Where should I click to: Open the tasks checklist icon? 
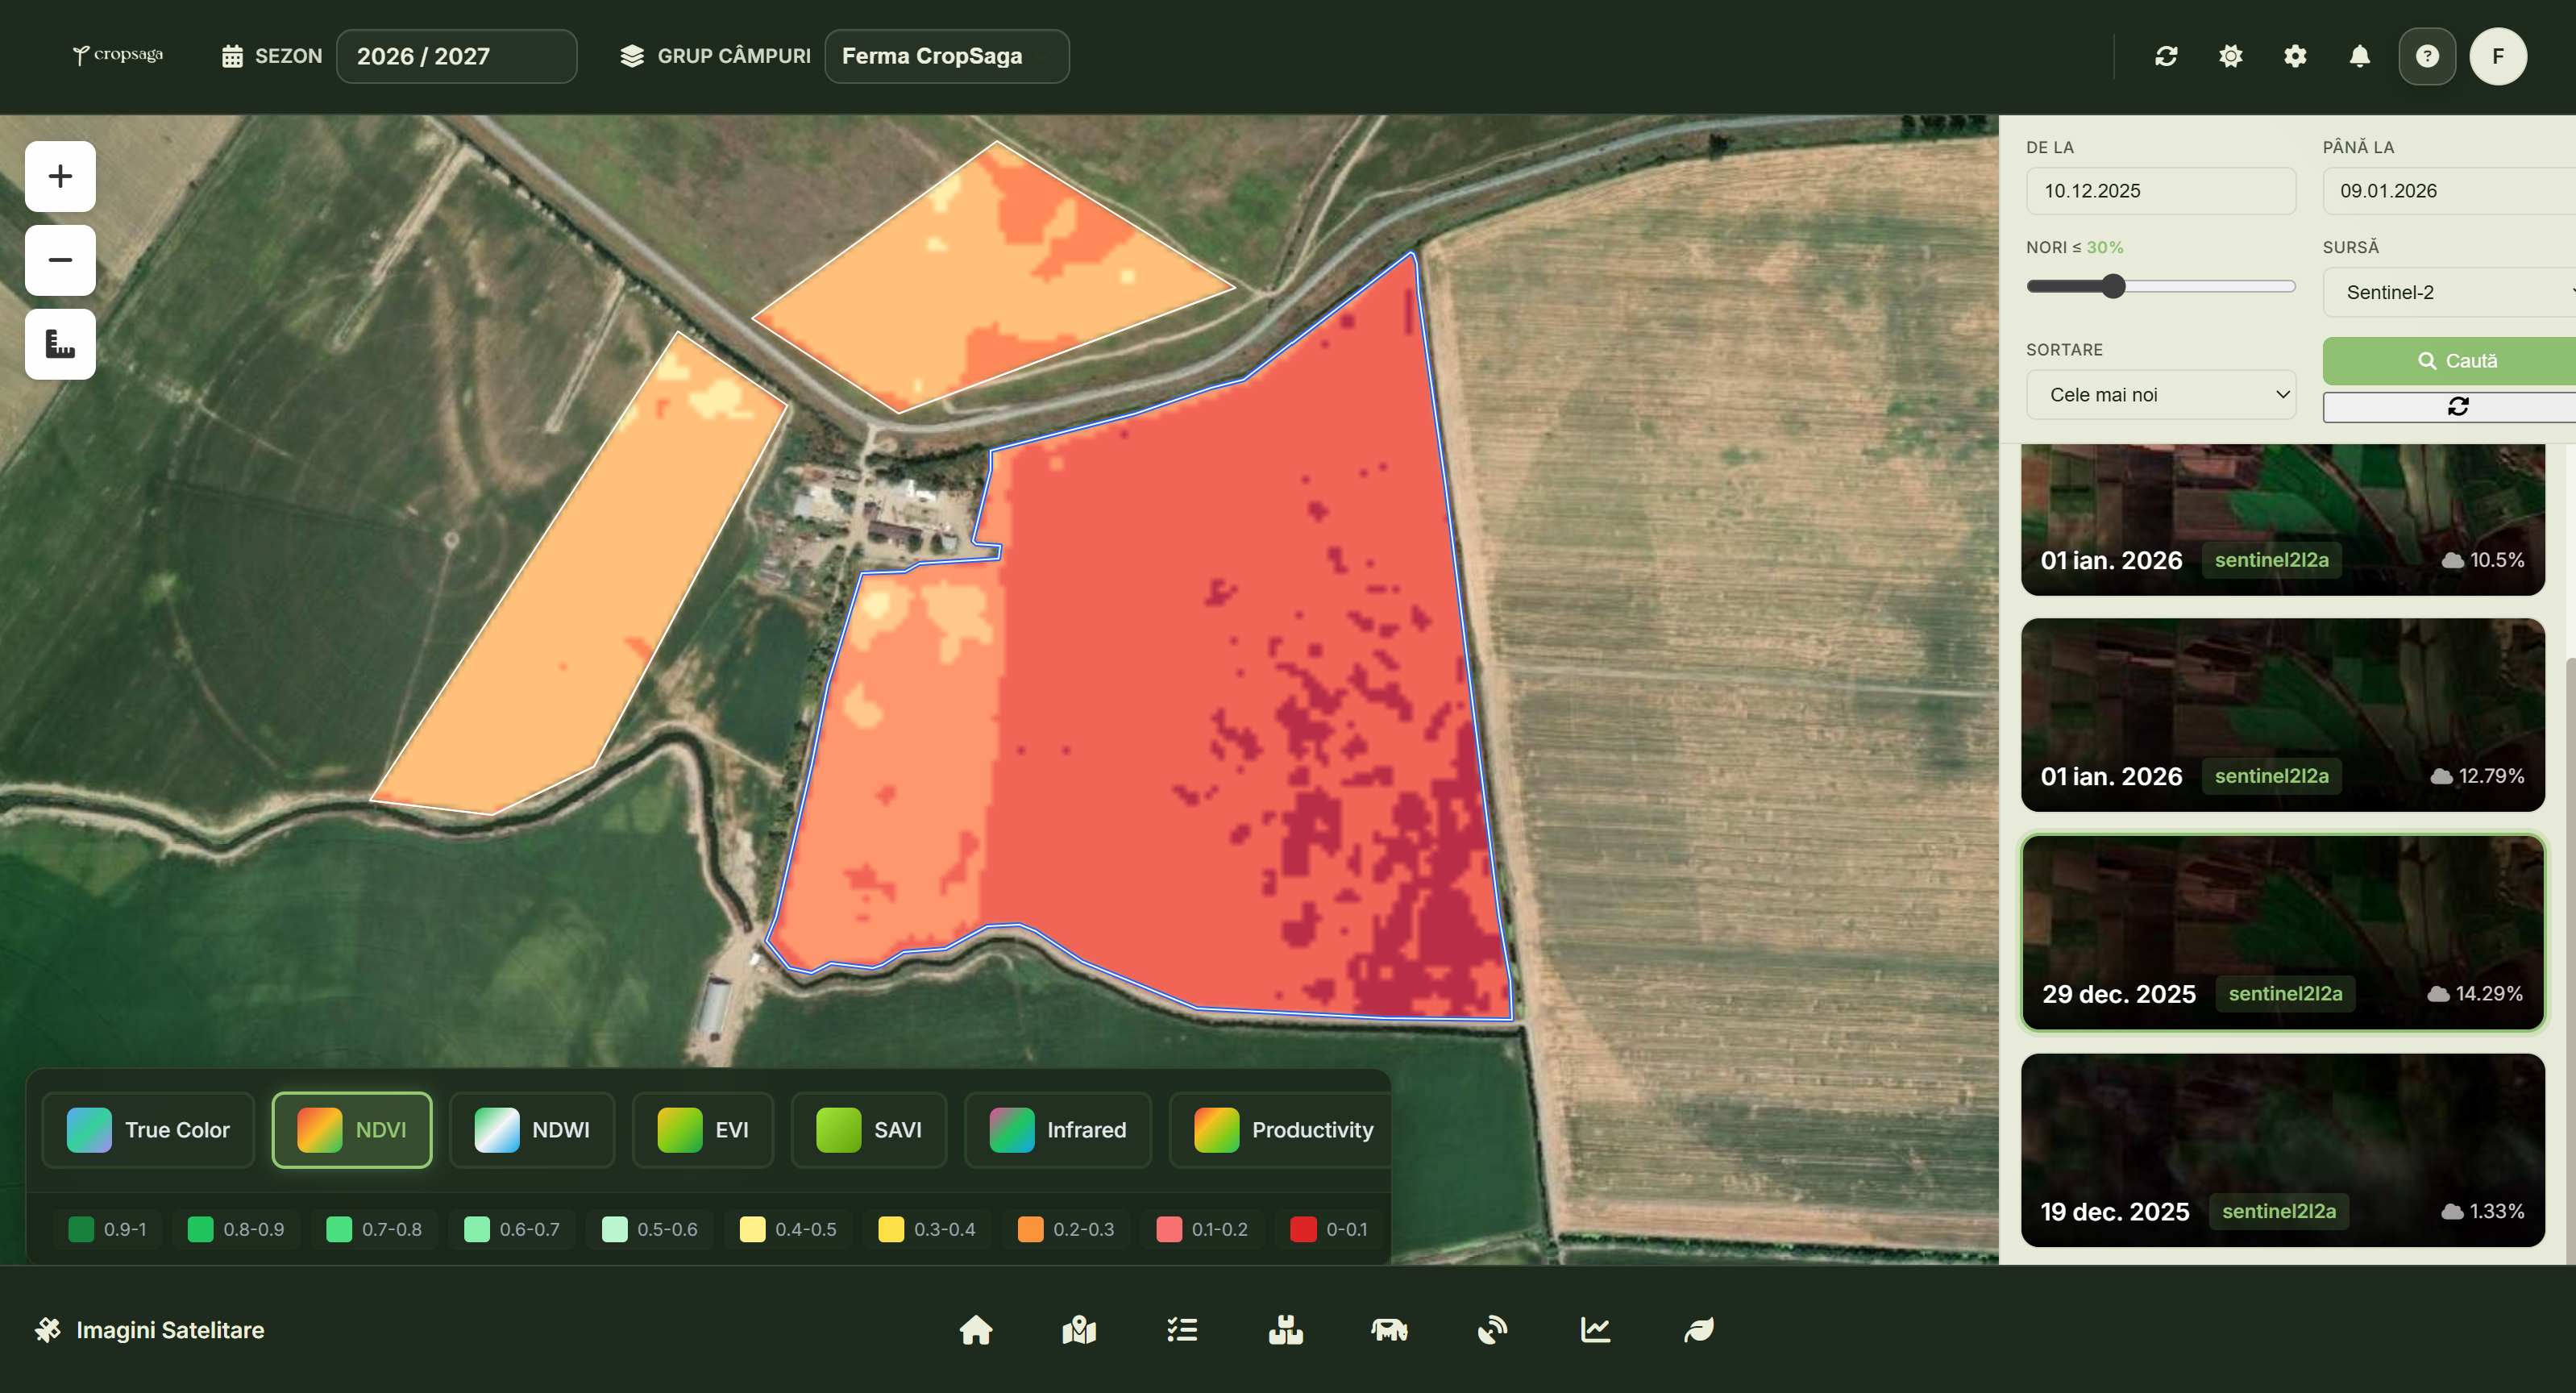(x=1182, y=1330)
